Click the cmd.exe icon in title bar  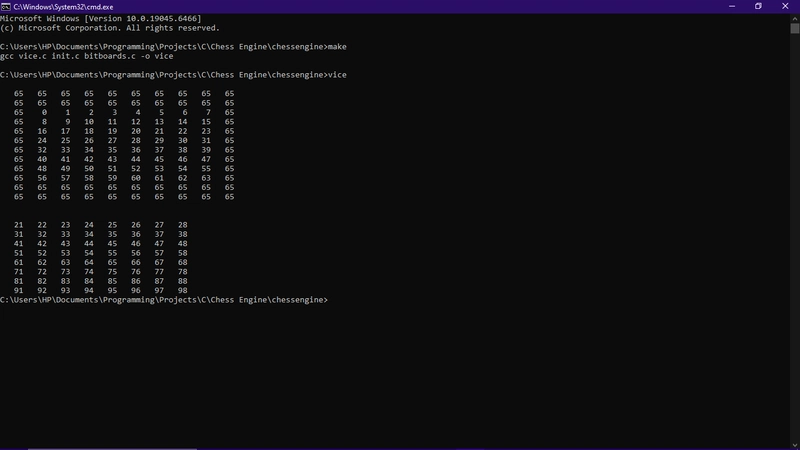(x=6, y=6)
